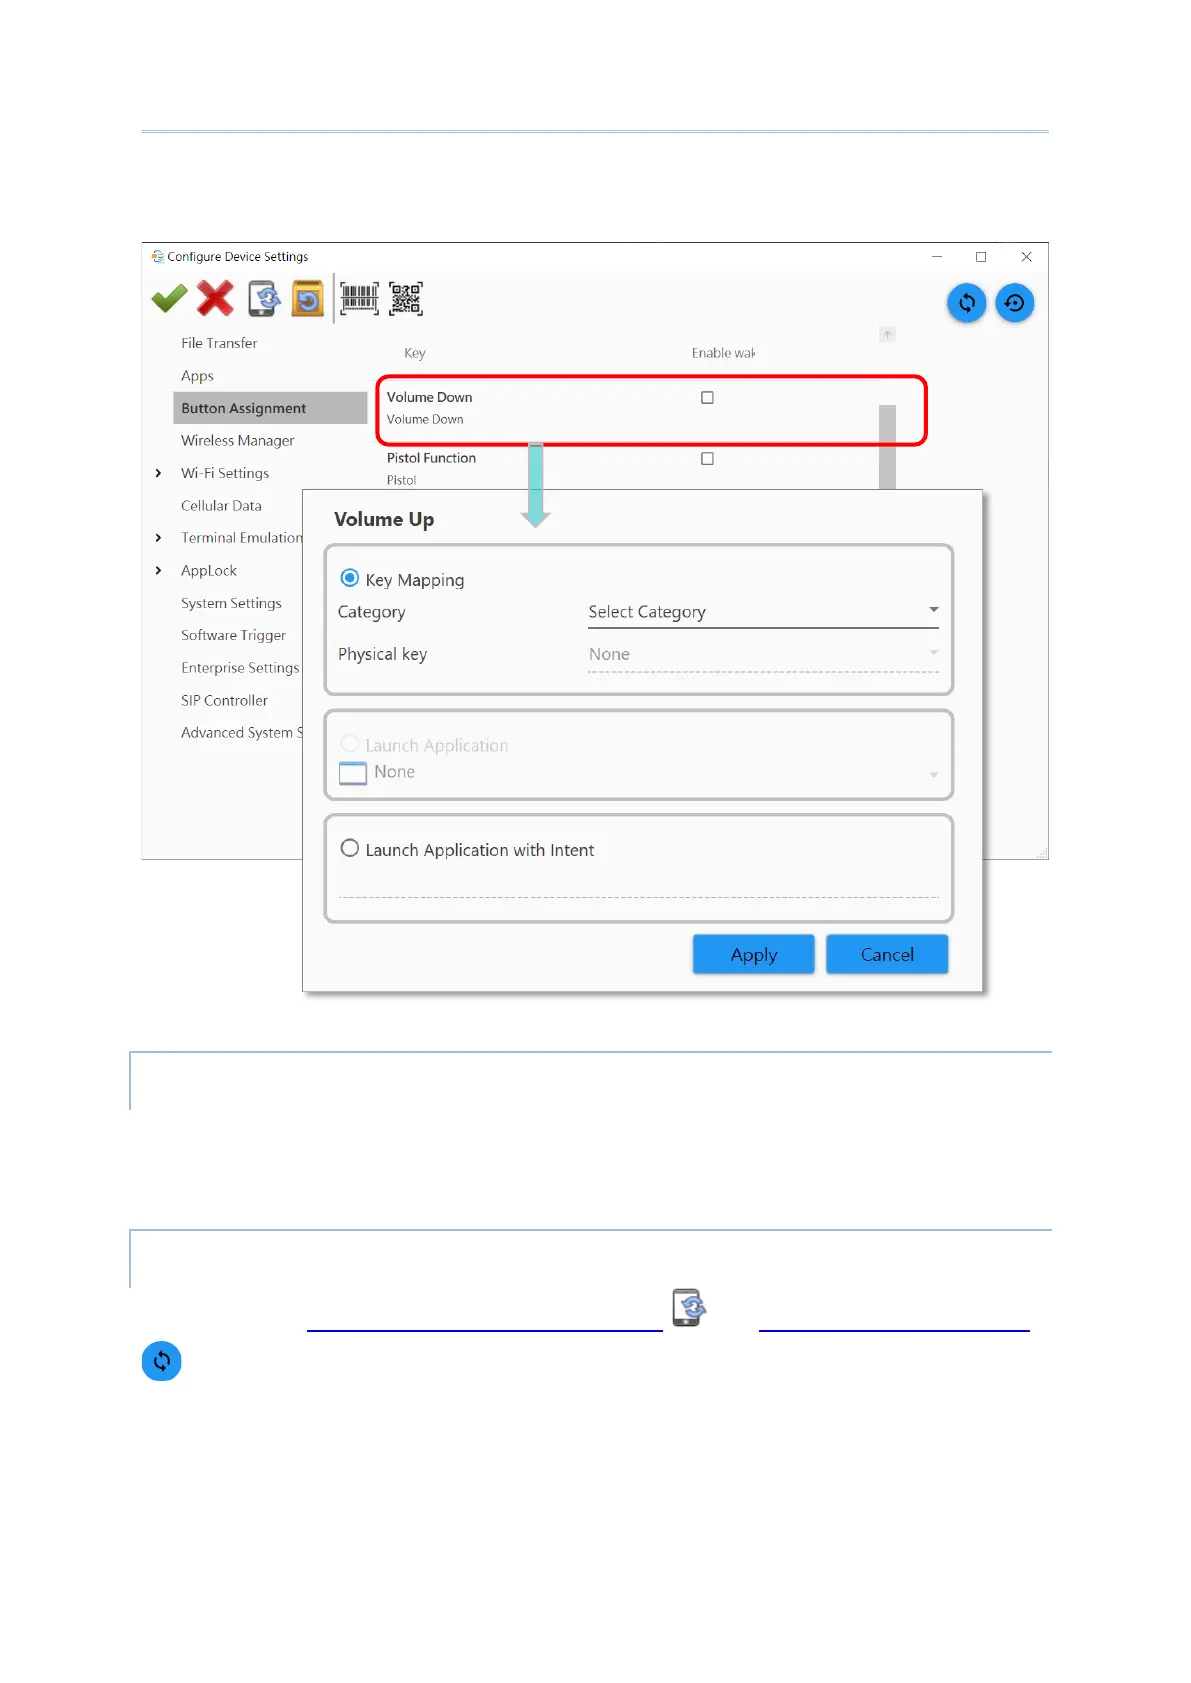
Task: Click the Key column header
Action: 415,353
